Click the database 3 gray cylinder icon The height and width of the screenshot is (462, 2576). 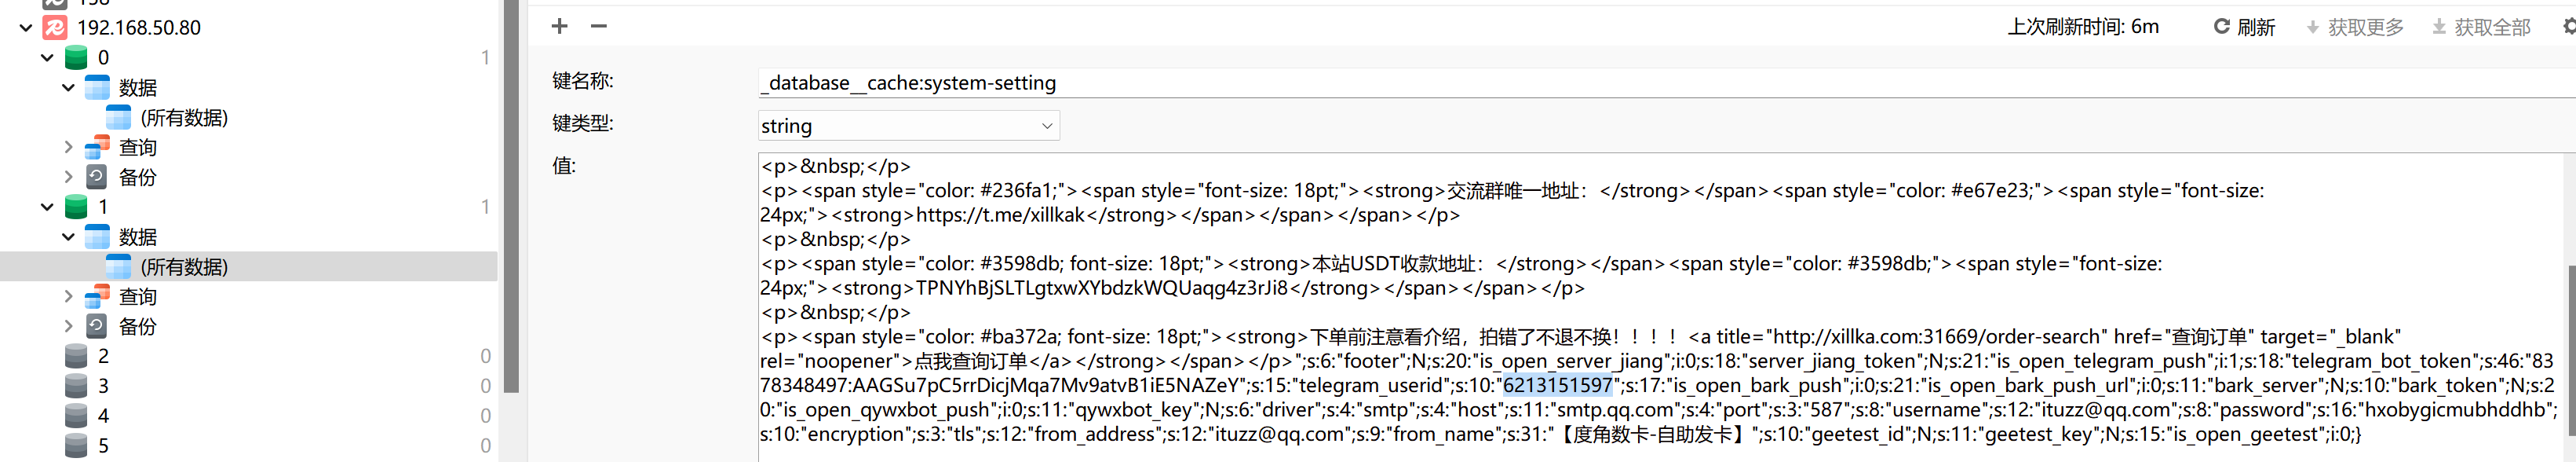[76, 386]
